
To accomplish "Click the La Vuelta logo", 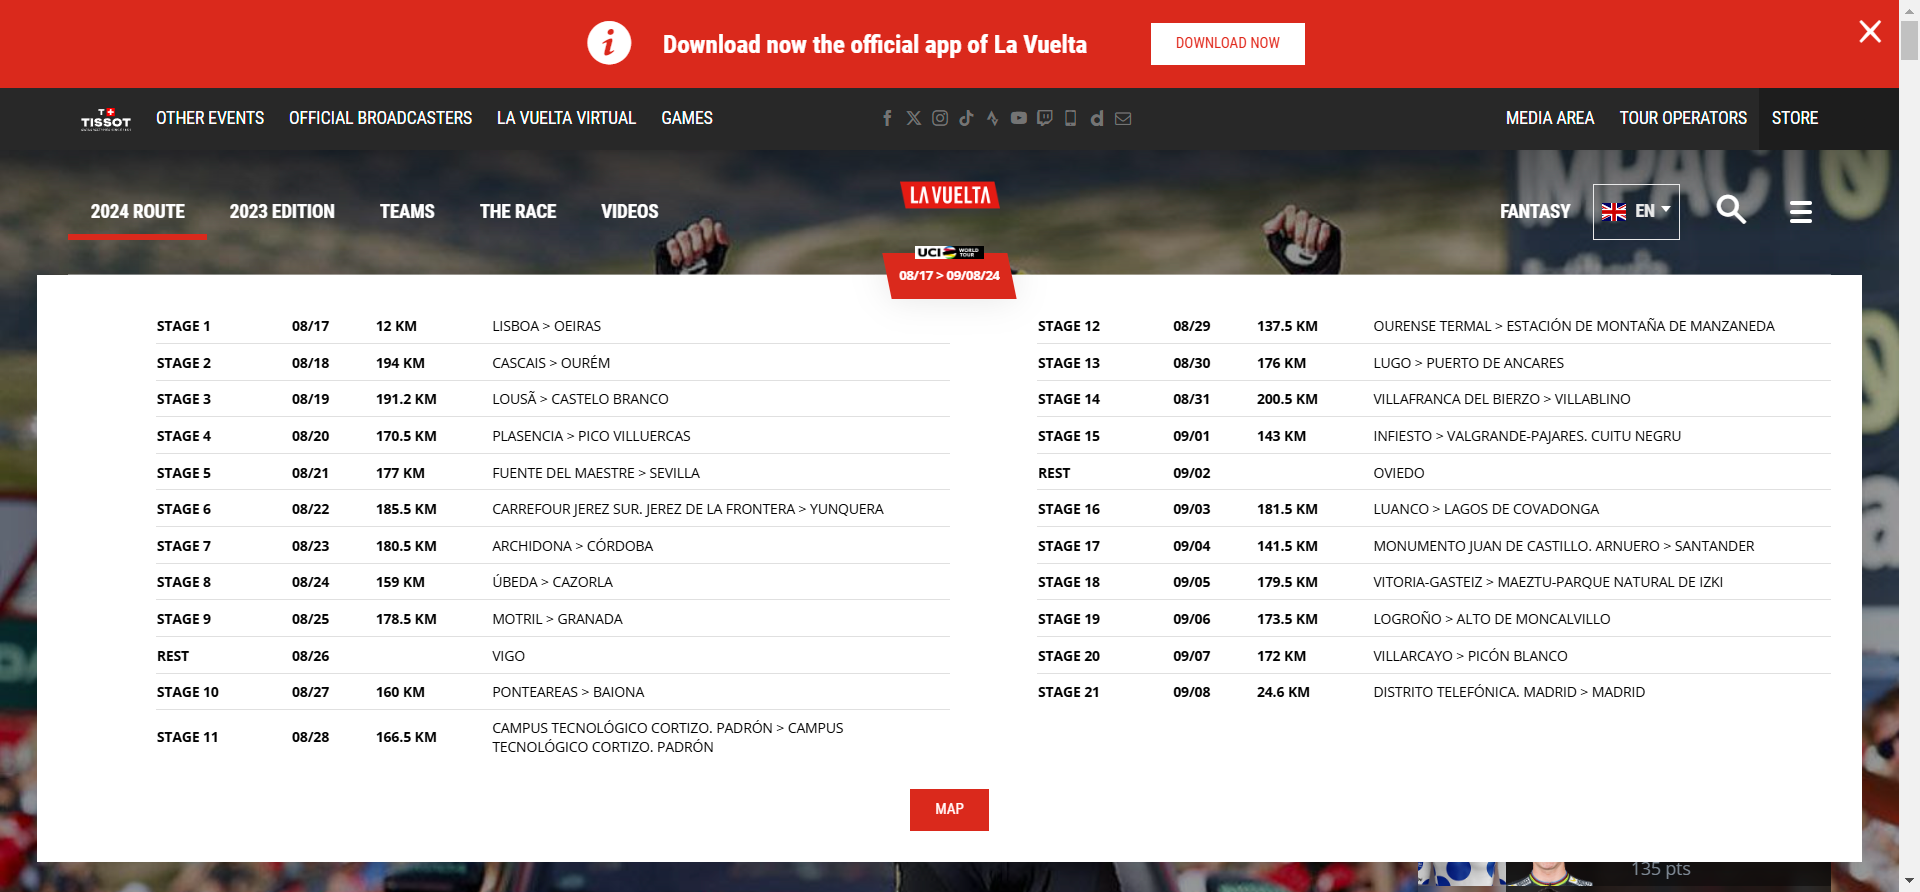I will [949, 195].
